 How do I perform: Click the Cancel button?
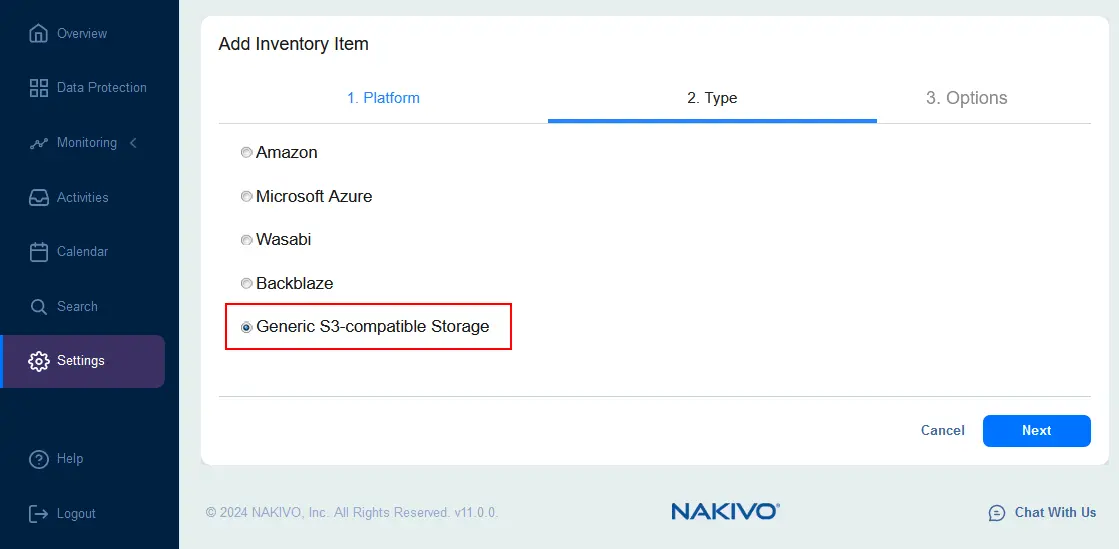(943, 430)
